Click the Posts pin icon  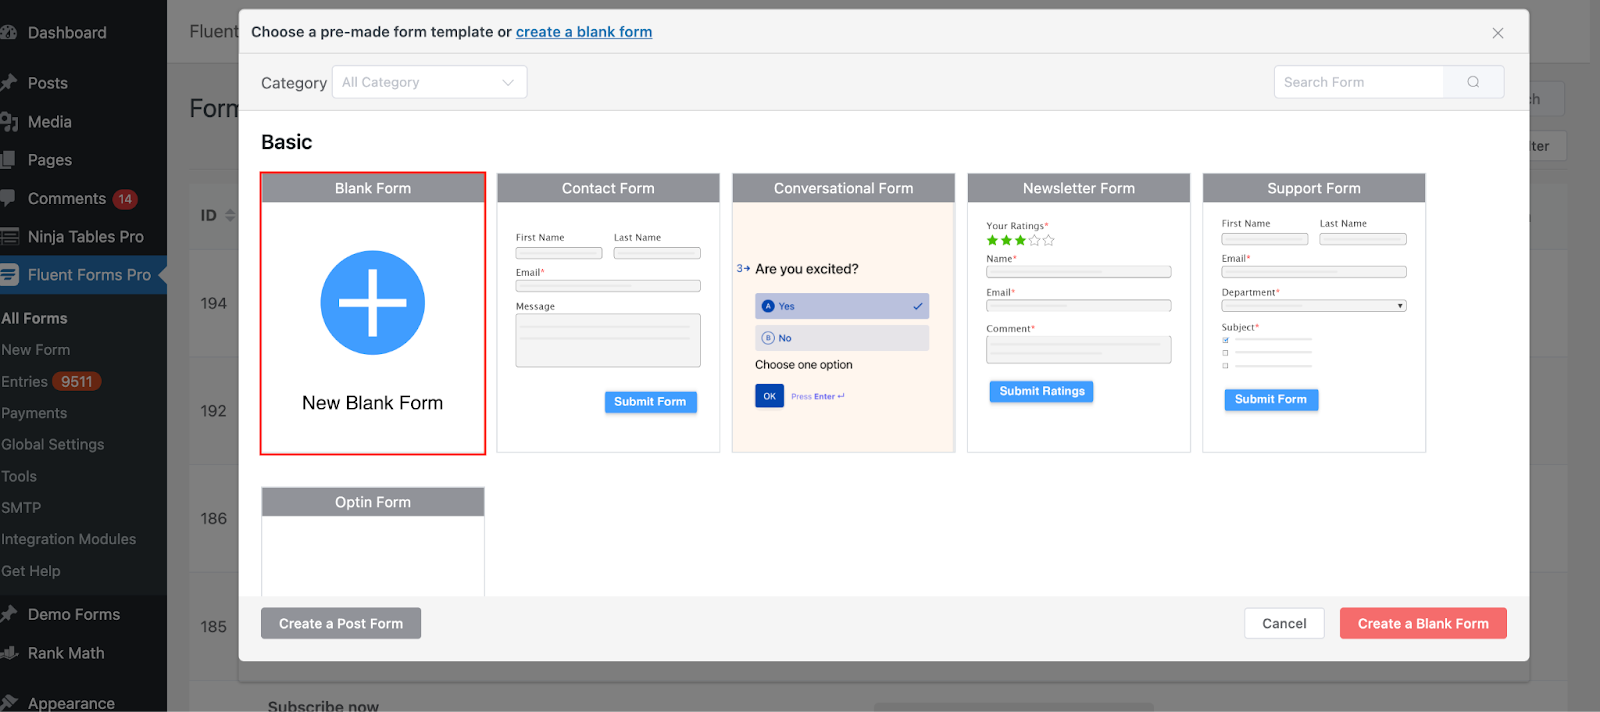8,83
